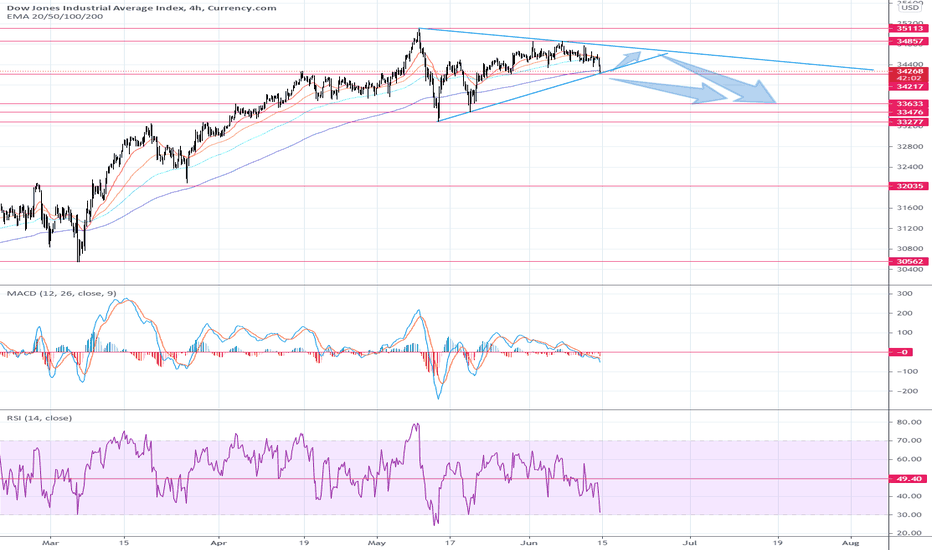932x550 pixels.
Task: Click the 30800 tick on the price axis
Action: 909,249
